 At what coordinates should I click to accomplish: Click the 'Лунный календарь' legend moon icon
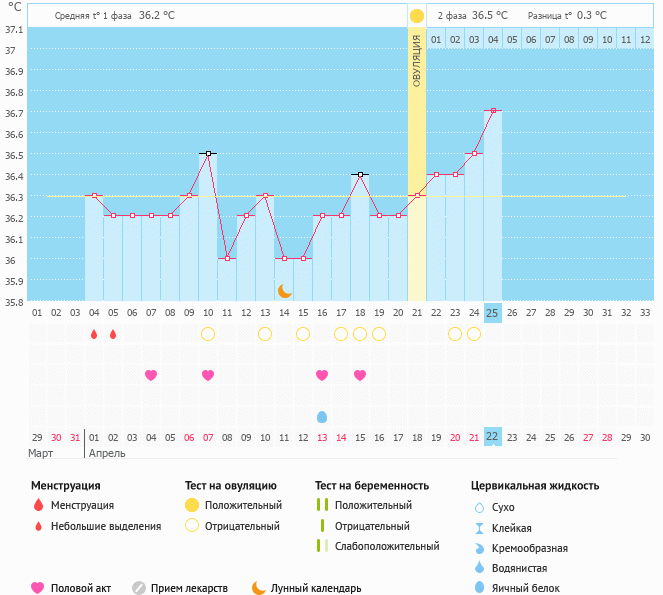pos(259,588)
